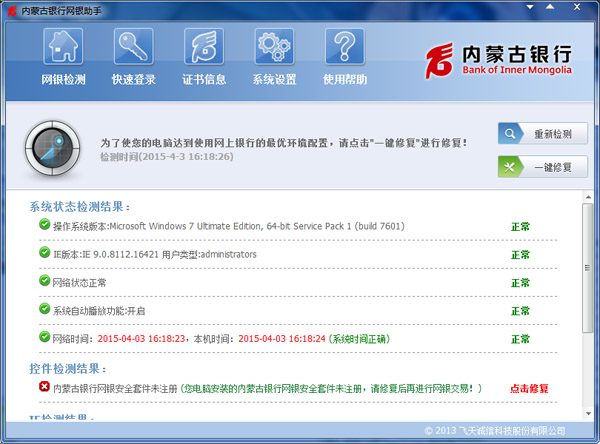
Task: Click the radar scan icon
Action: 52,148
